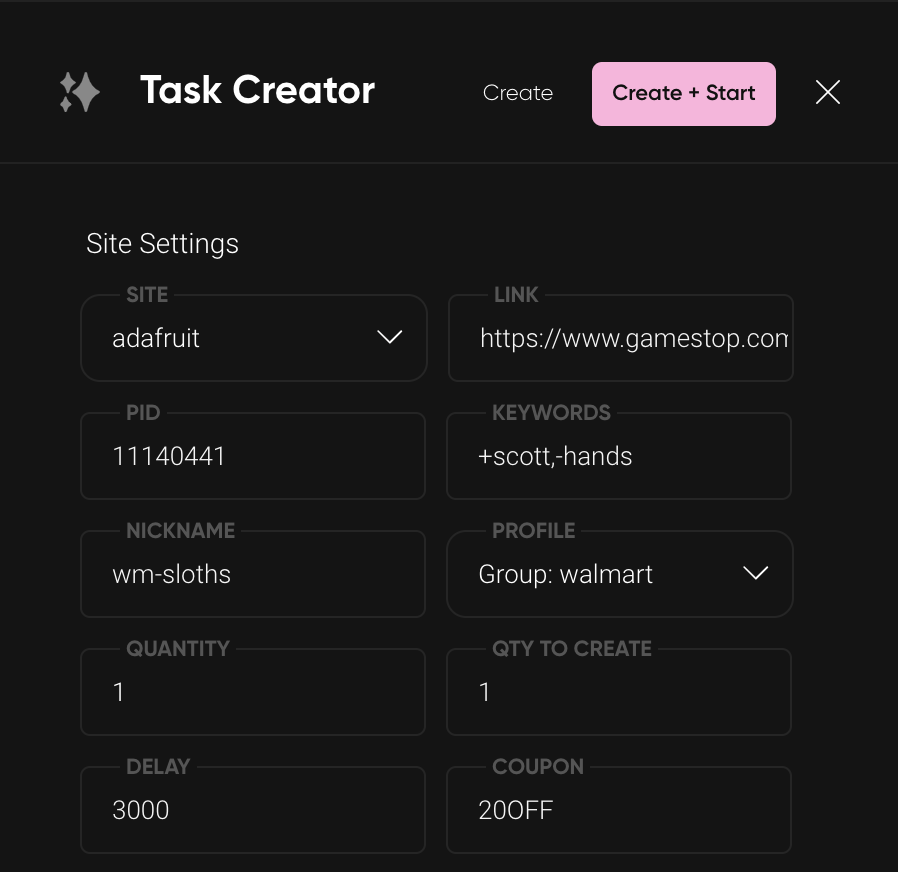Click the Create menu option
This screenshot has height=872, width=898.
click(x=518, y=92)
